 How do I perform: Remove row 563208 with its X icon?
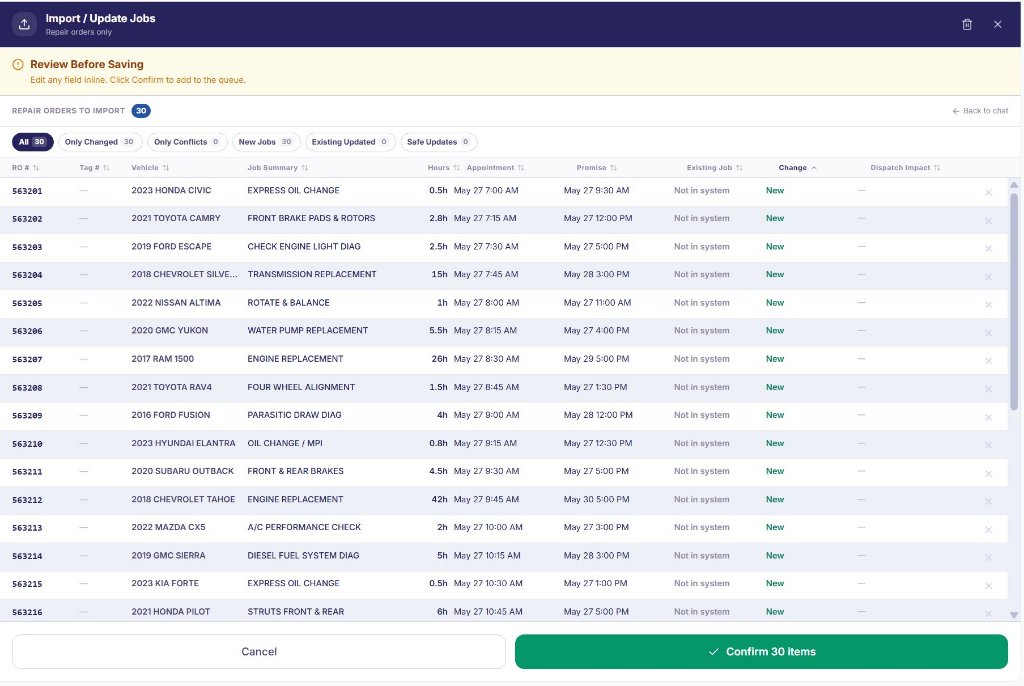988,389
